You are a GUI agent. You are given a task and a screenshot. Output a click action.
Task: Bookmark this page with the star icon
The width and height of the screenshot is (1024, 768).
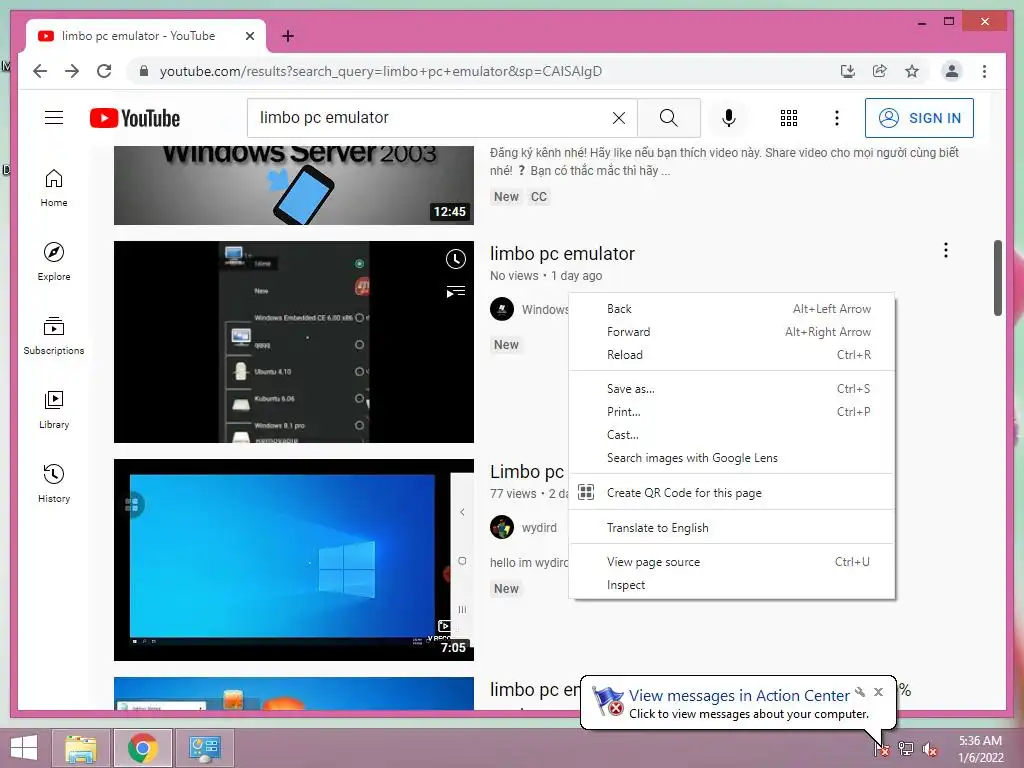[x=912, y=71]
